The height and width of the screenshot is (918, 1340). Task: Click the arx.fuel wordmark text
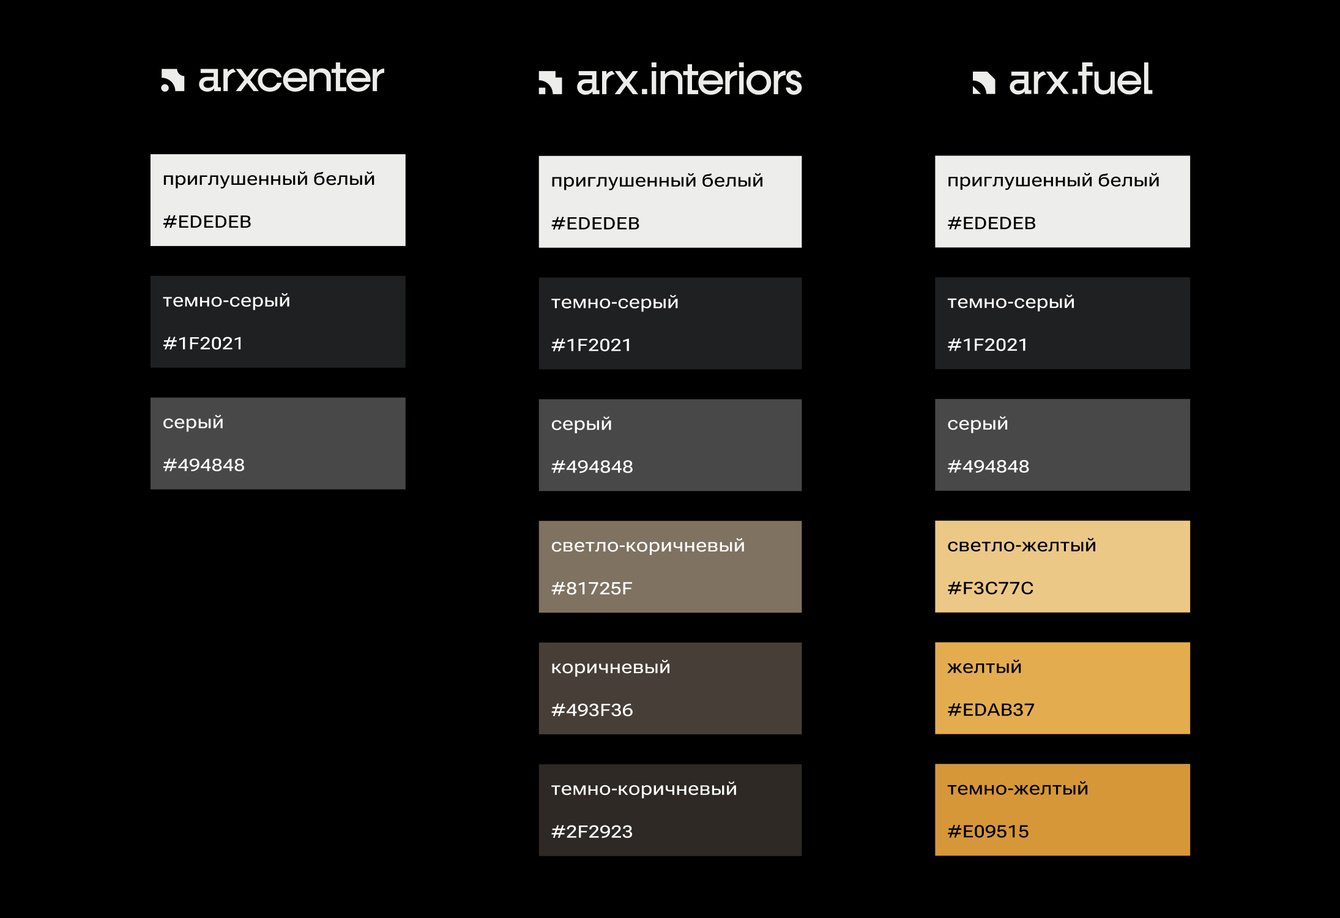[1080, 81]
